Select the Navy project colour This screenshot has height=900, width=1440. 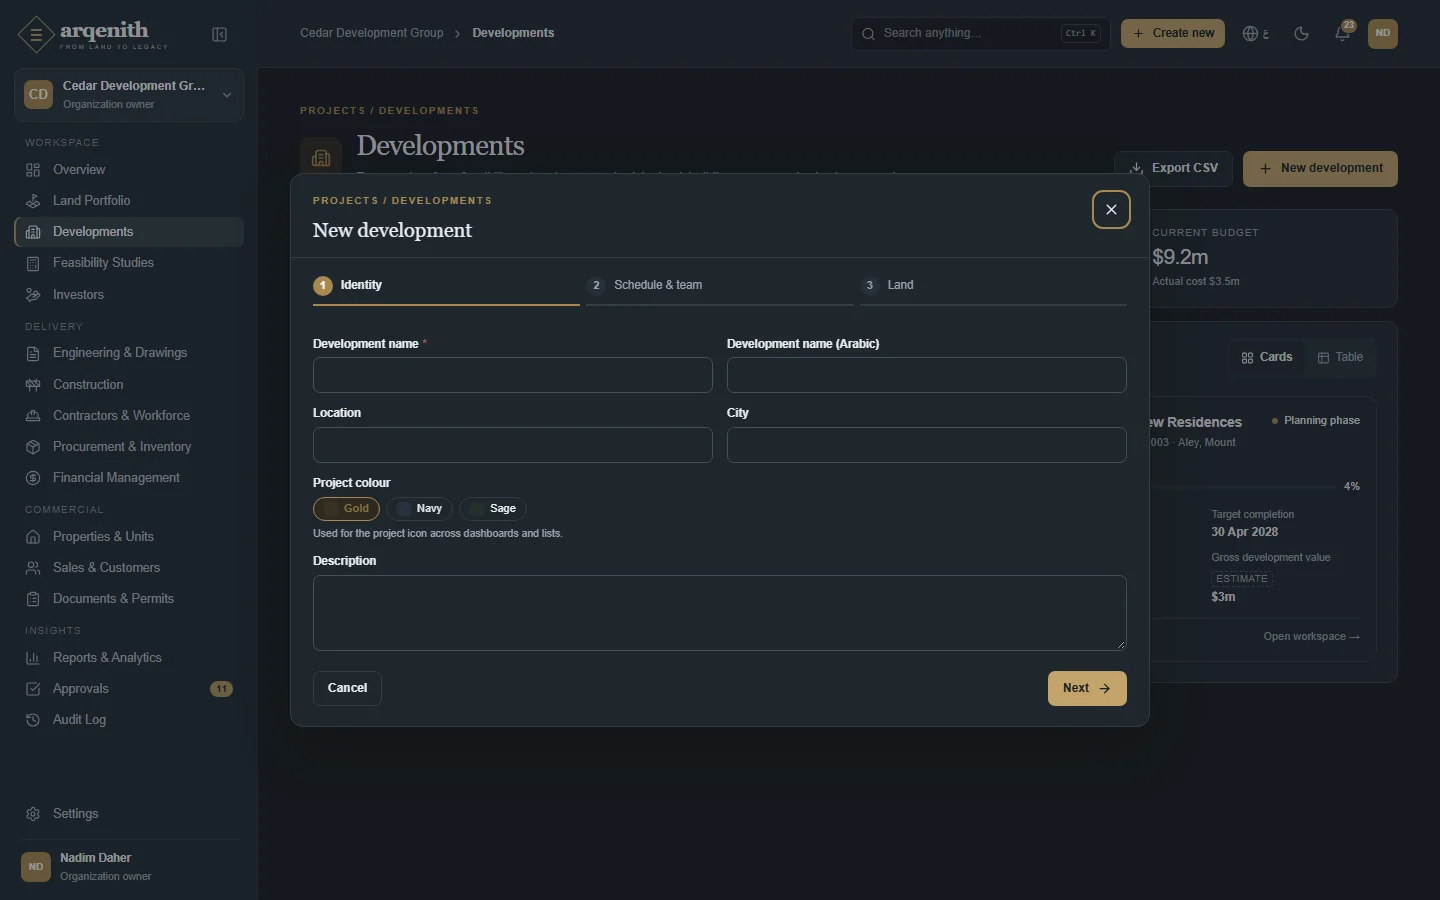pos(419,509)
